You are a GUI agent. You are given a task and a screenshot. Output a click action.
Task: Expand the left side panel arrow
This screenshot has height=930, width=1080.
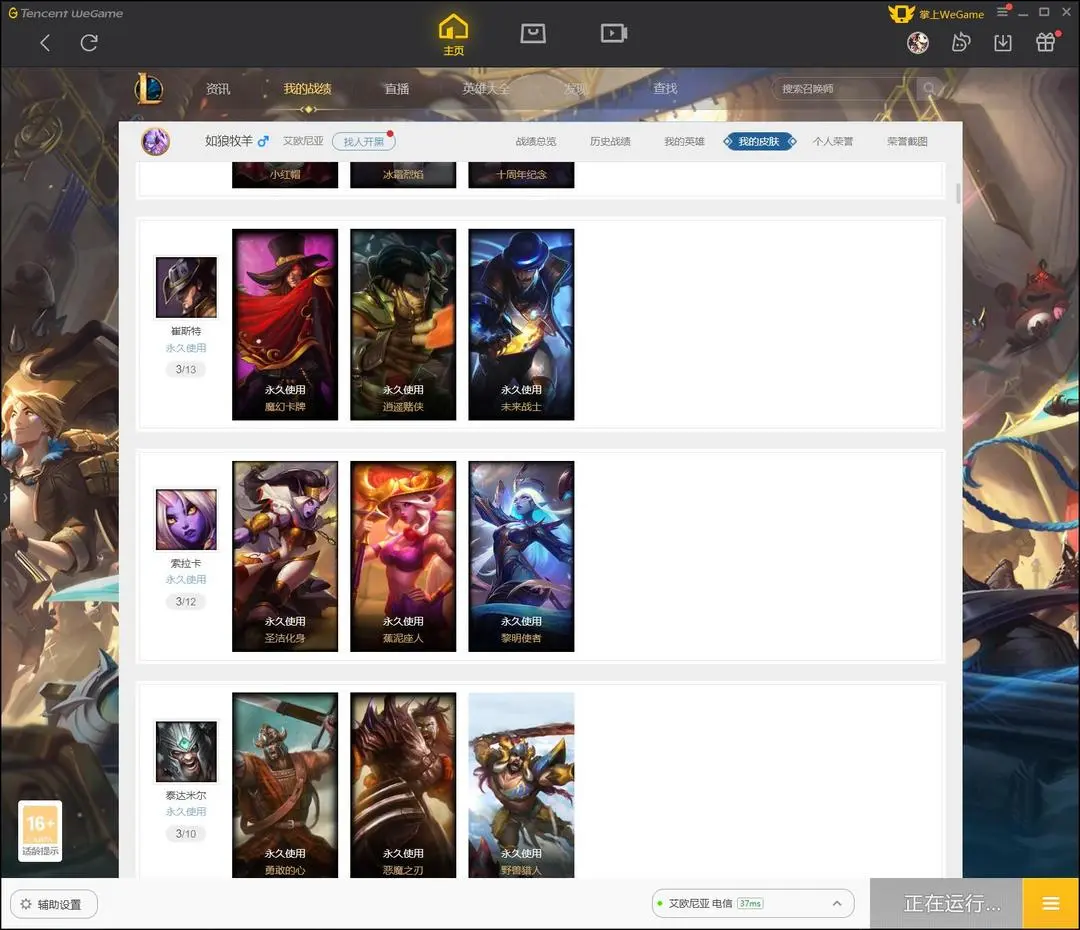[5, 497]
